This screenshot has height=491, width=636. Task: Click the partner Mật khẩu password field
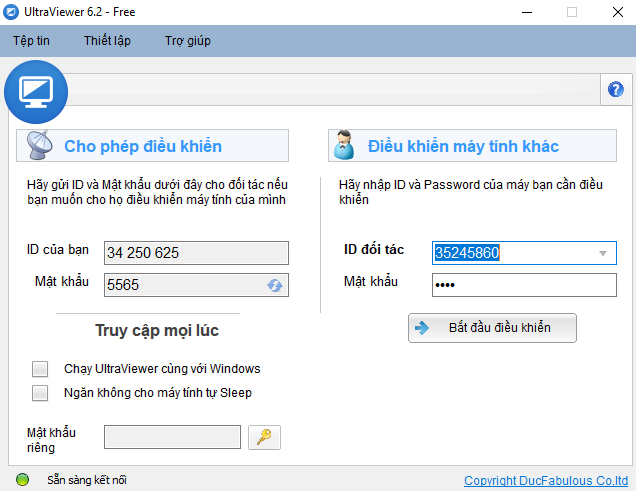pos(524,285)
